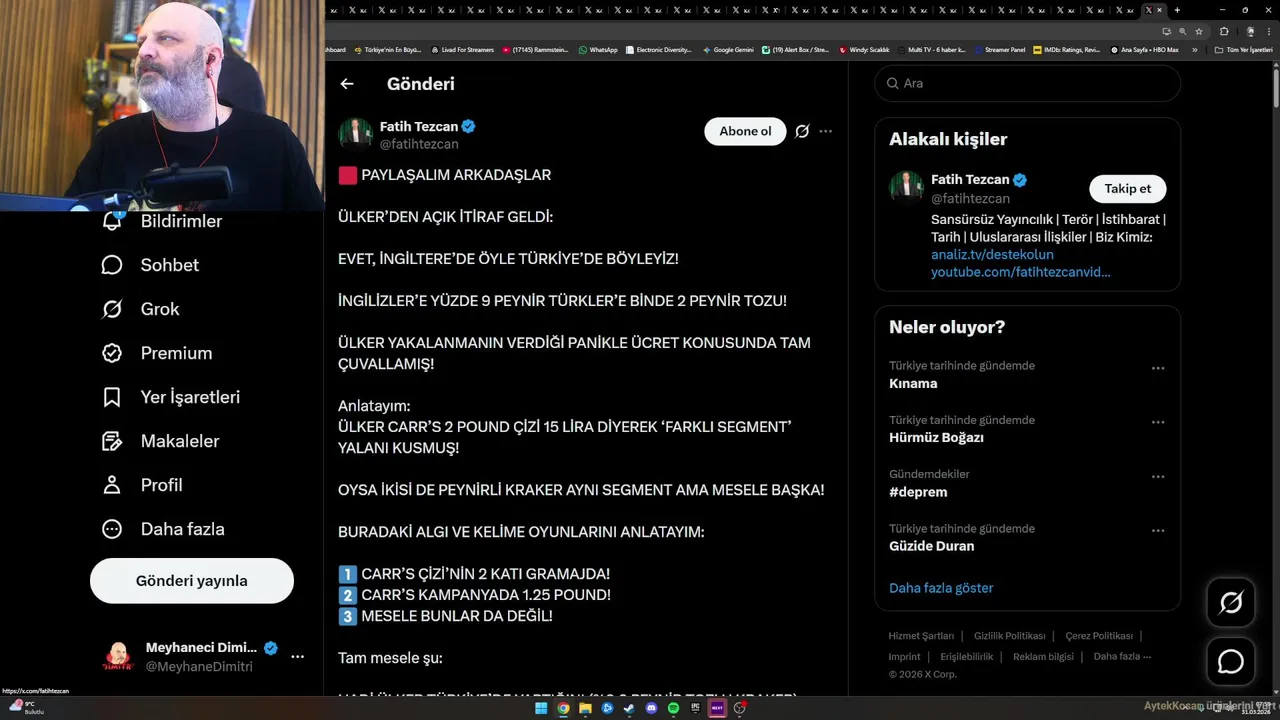Open Ana Sayfa HBO Max bookmark
This screenshot has height=720, width=1280.
coord(1144,49)
